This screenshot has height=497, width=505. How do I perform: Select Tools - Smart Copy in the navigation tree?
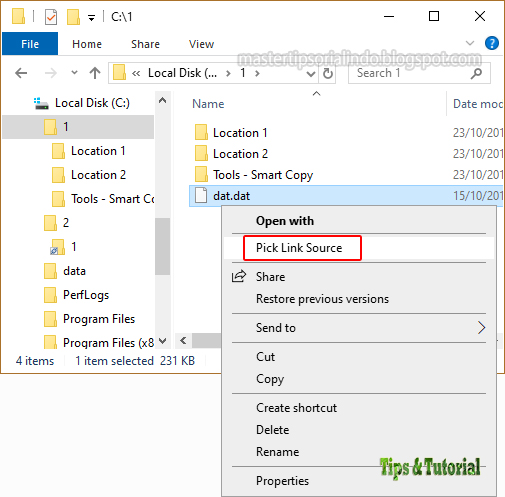coord(113,199)
